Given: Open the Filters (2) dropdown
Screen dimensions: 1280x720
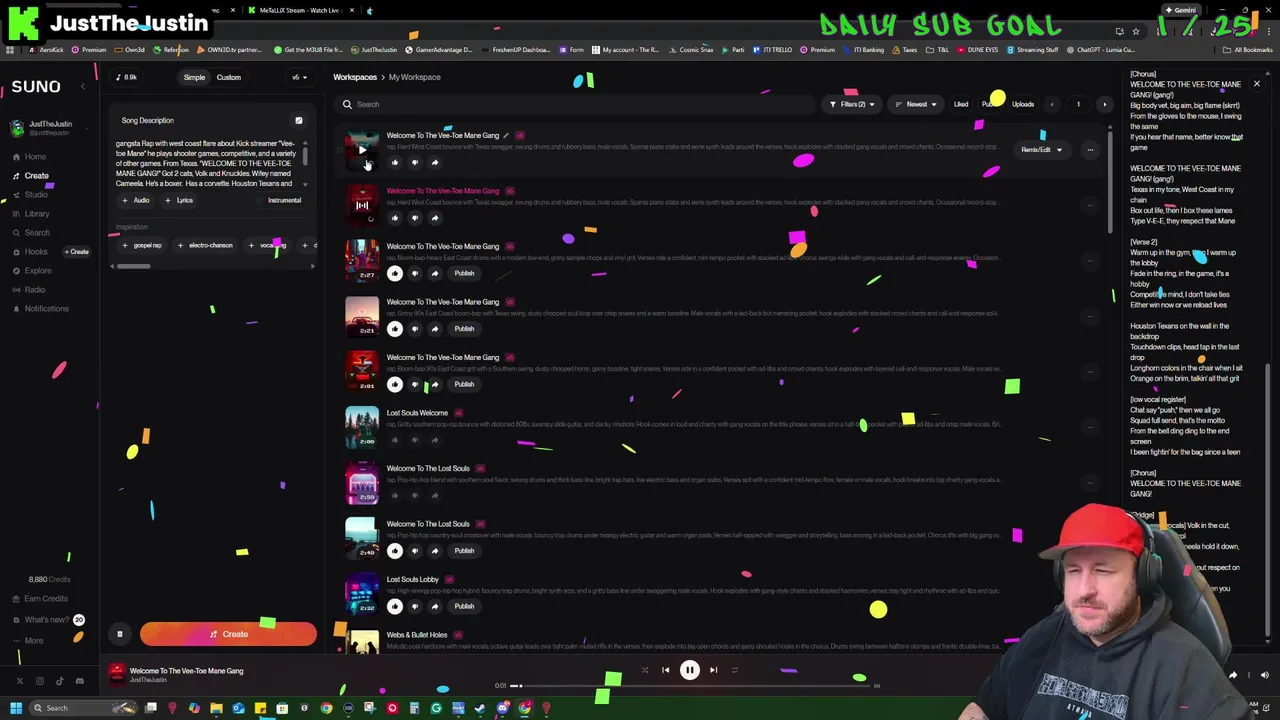Looking at the screenshot, I should 852,104.
